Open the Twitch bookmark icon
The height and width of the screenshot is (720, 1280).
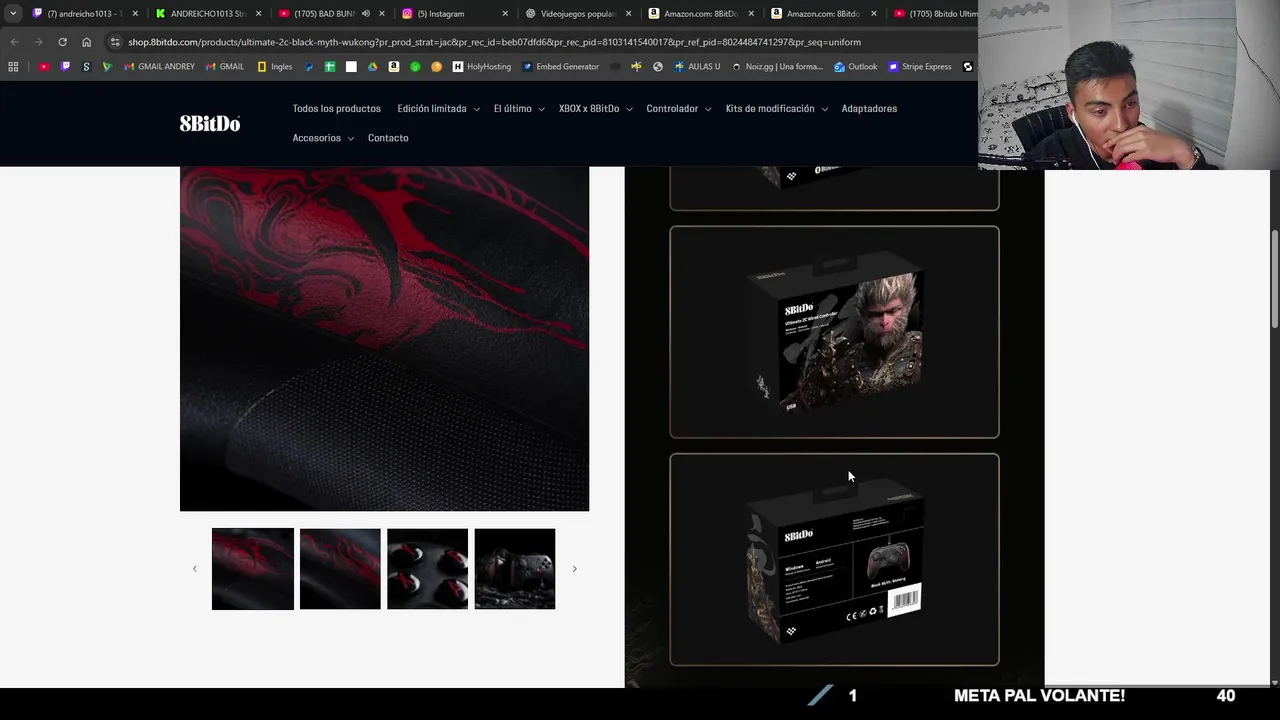[x=66, y=67]
